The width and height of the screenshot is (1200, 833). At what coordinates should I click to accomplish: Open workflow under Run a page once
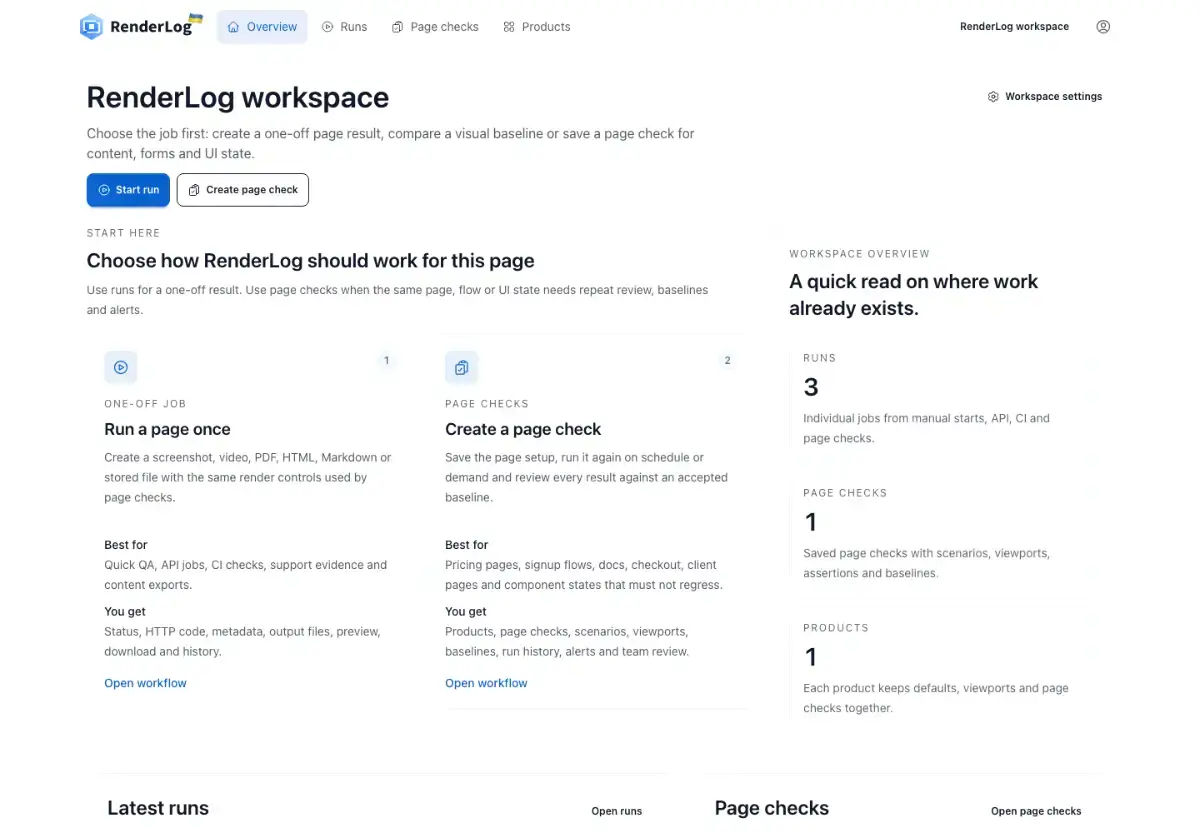pyautogui.click(x=145, y=683)
